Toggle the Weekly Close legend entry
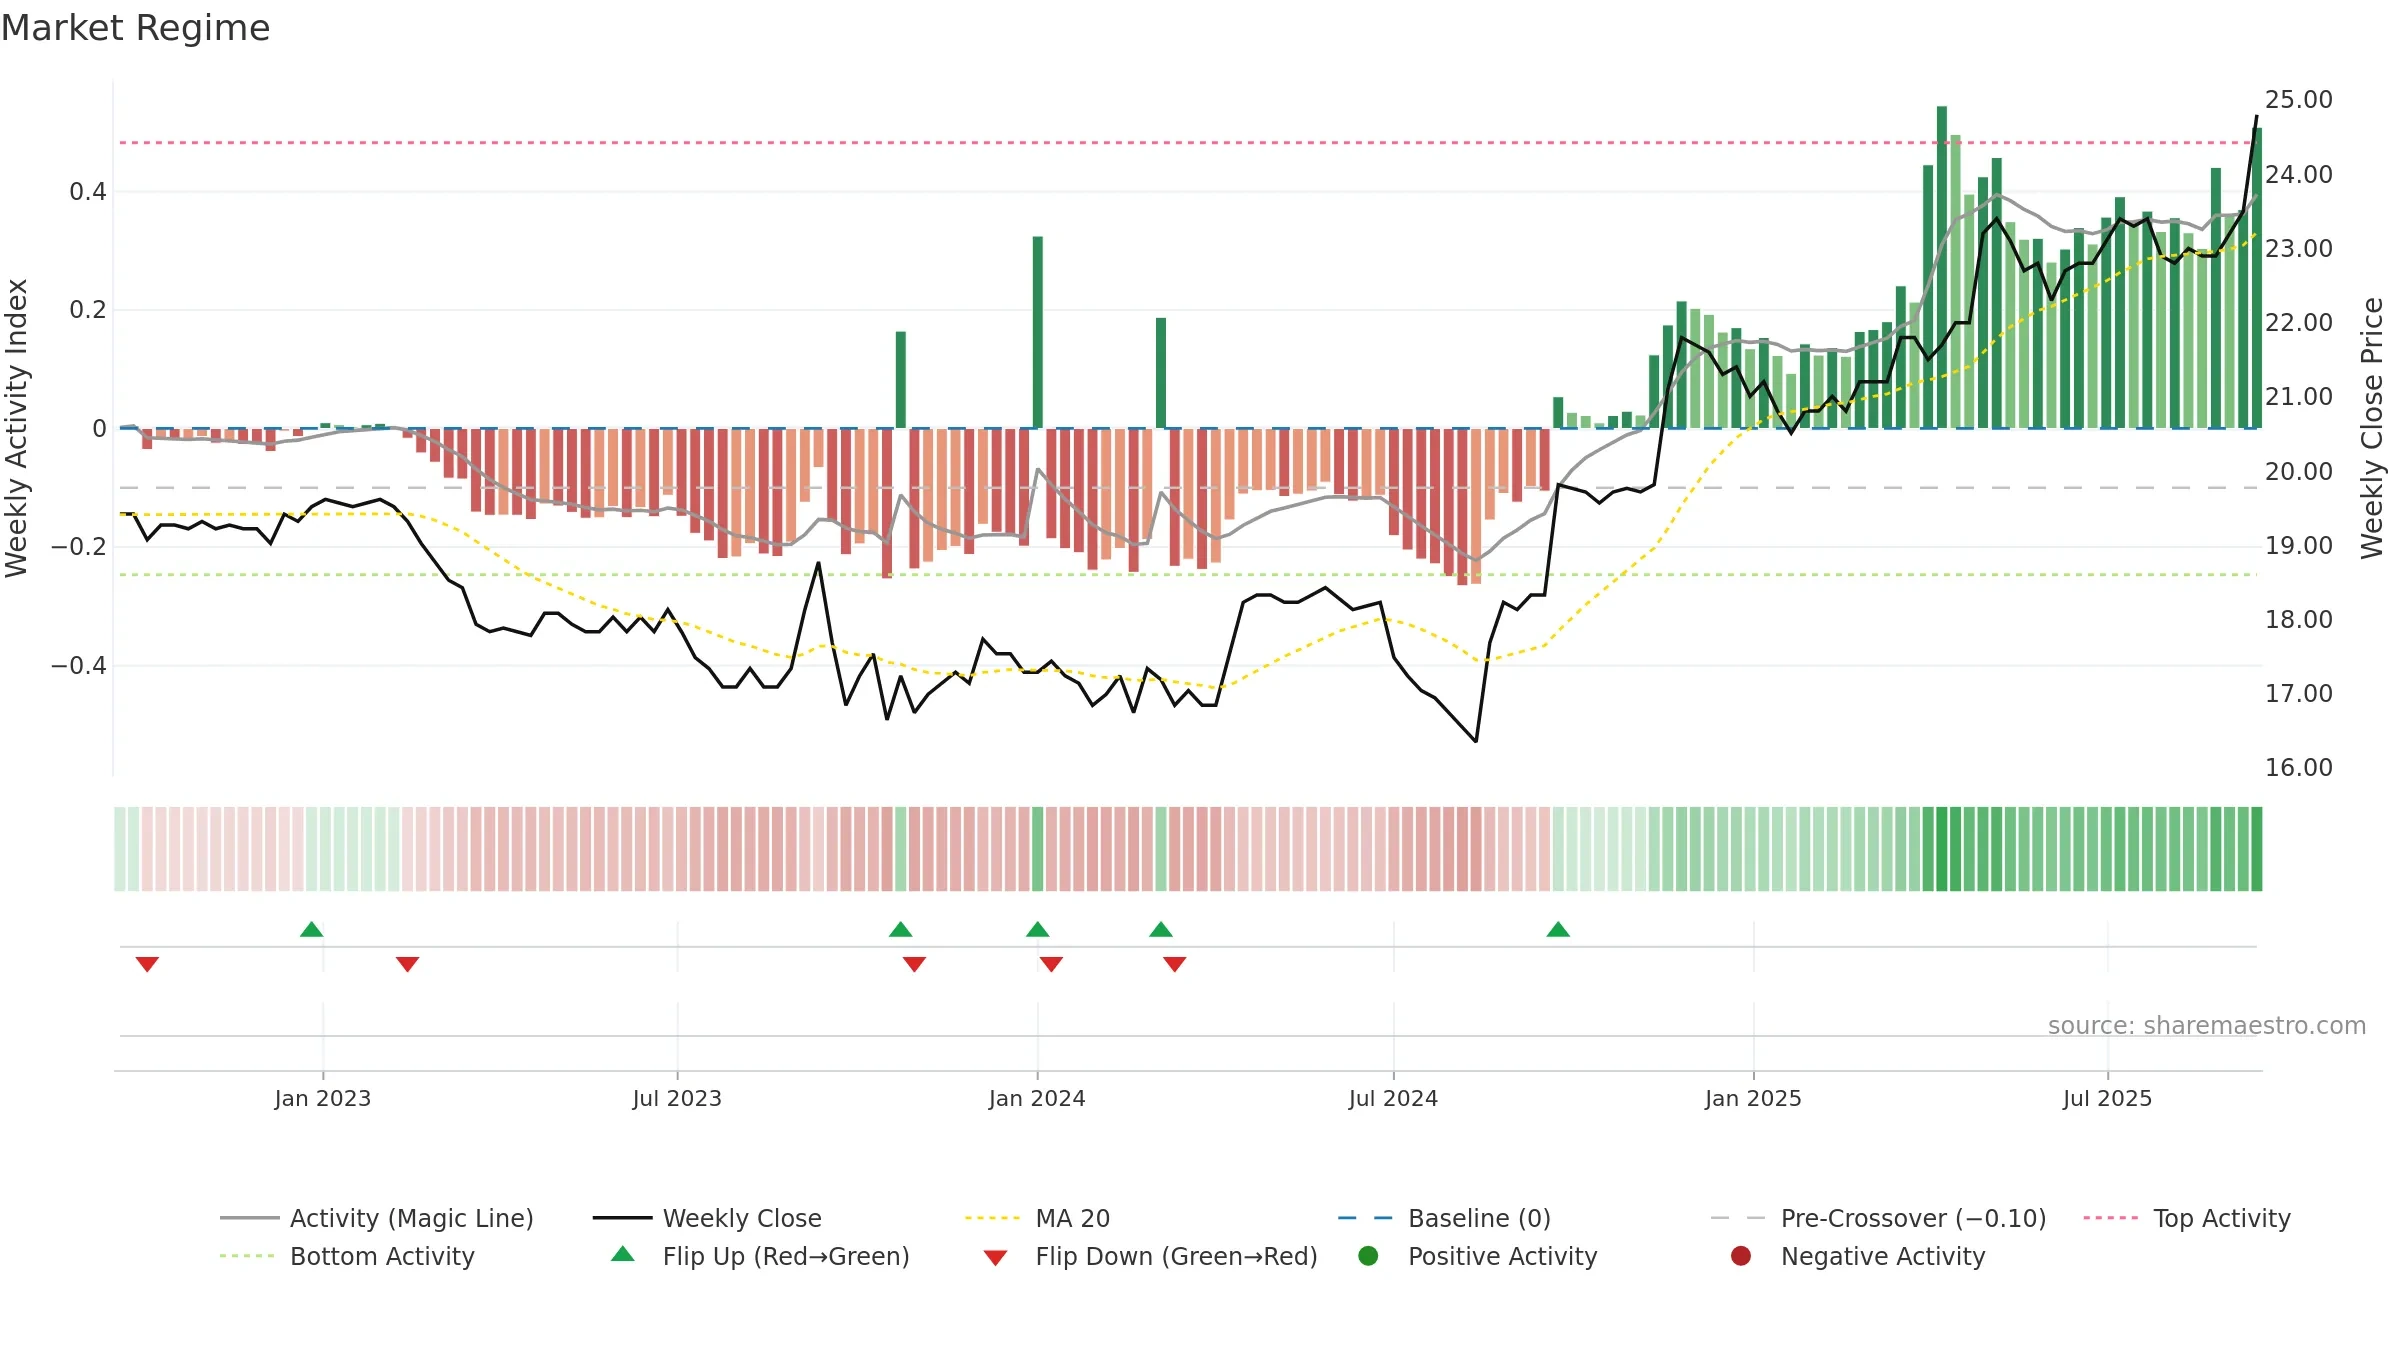The image size is (2400, 1350). (x=707, y=1218)
